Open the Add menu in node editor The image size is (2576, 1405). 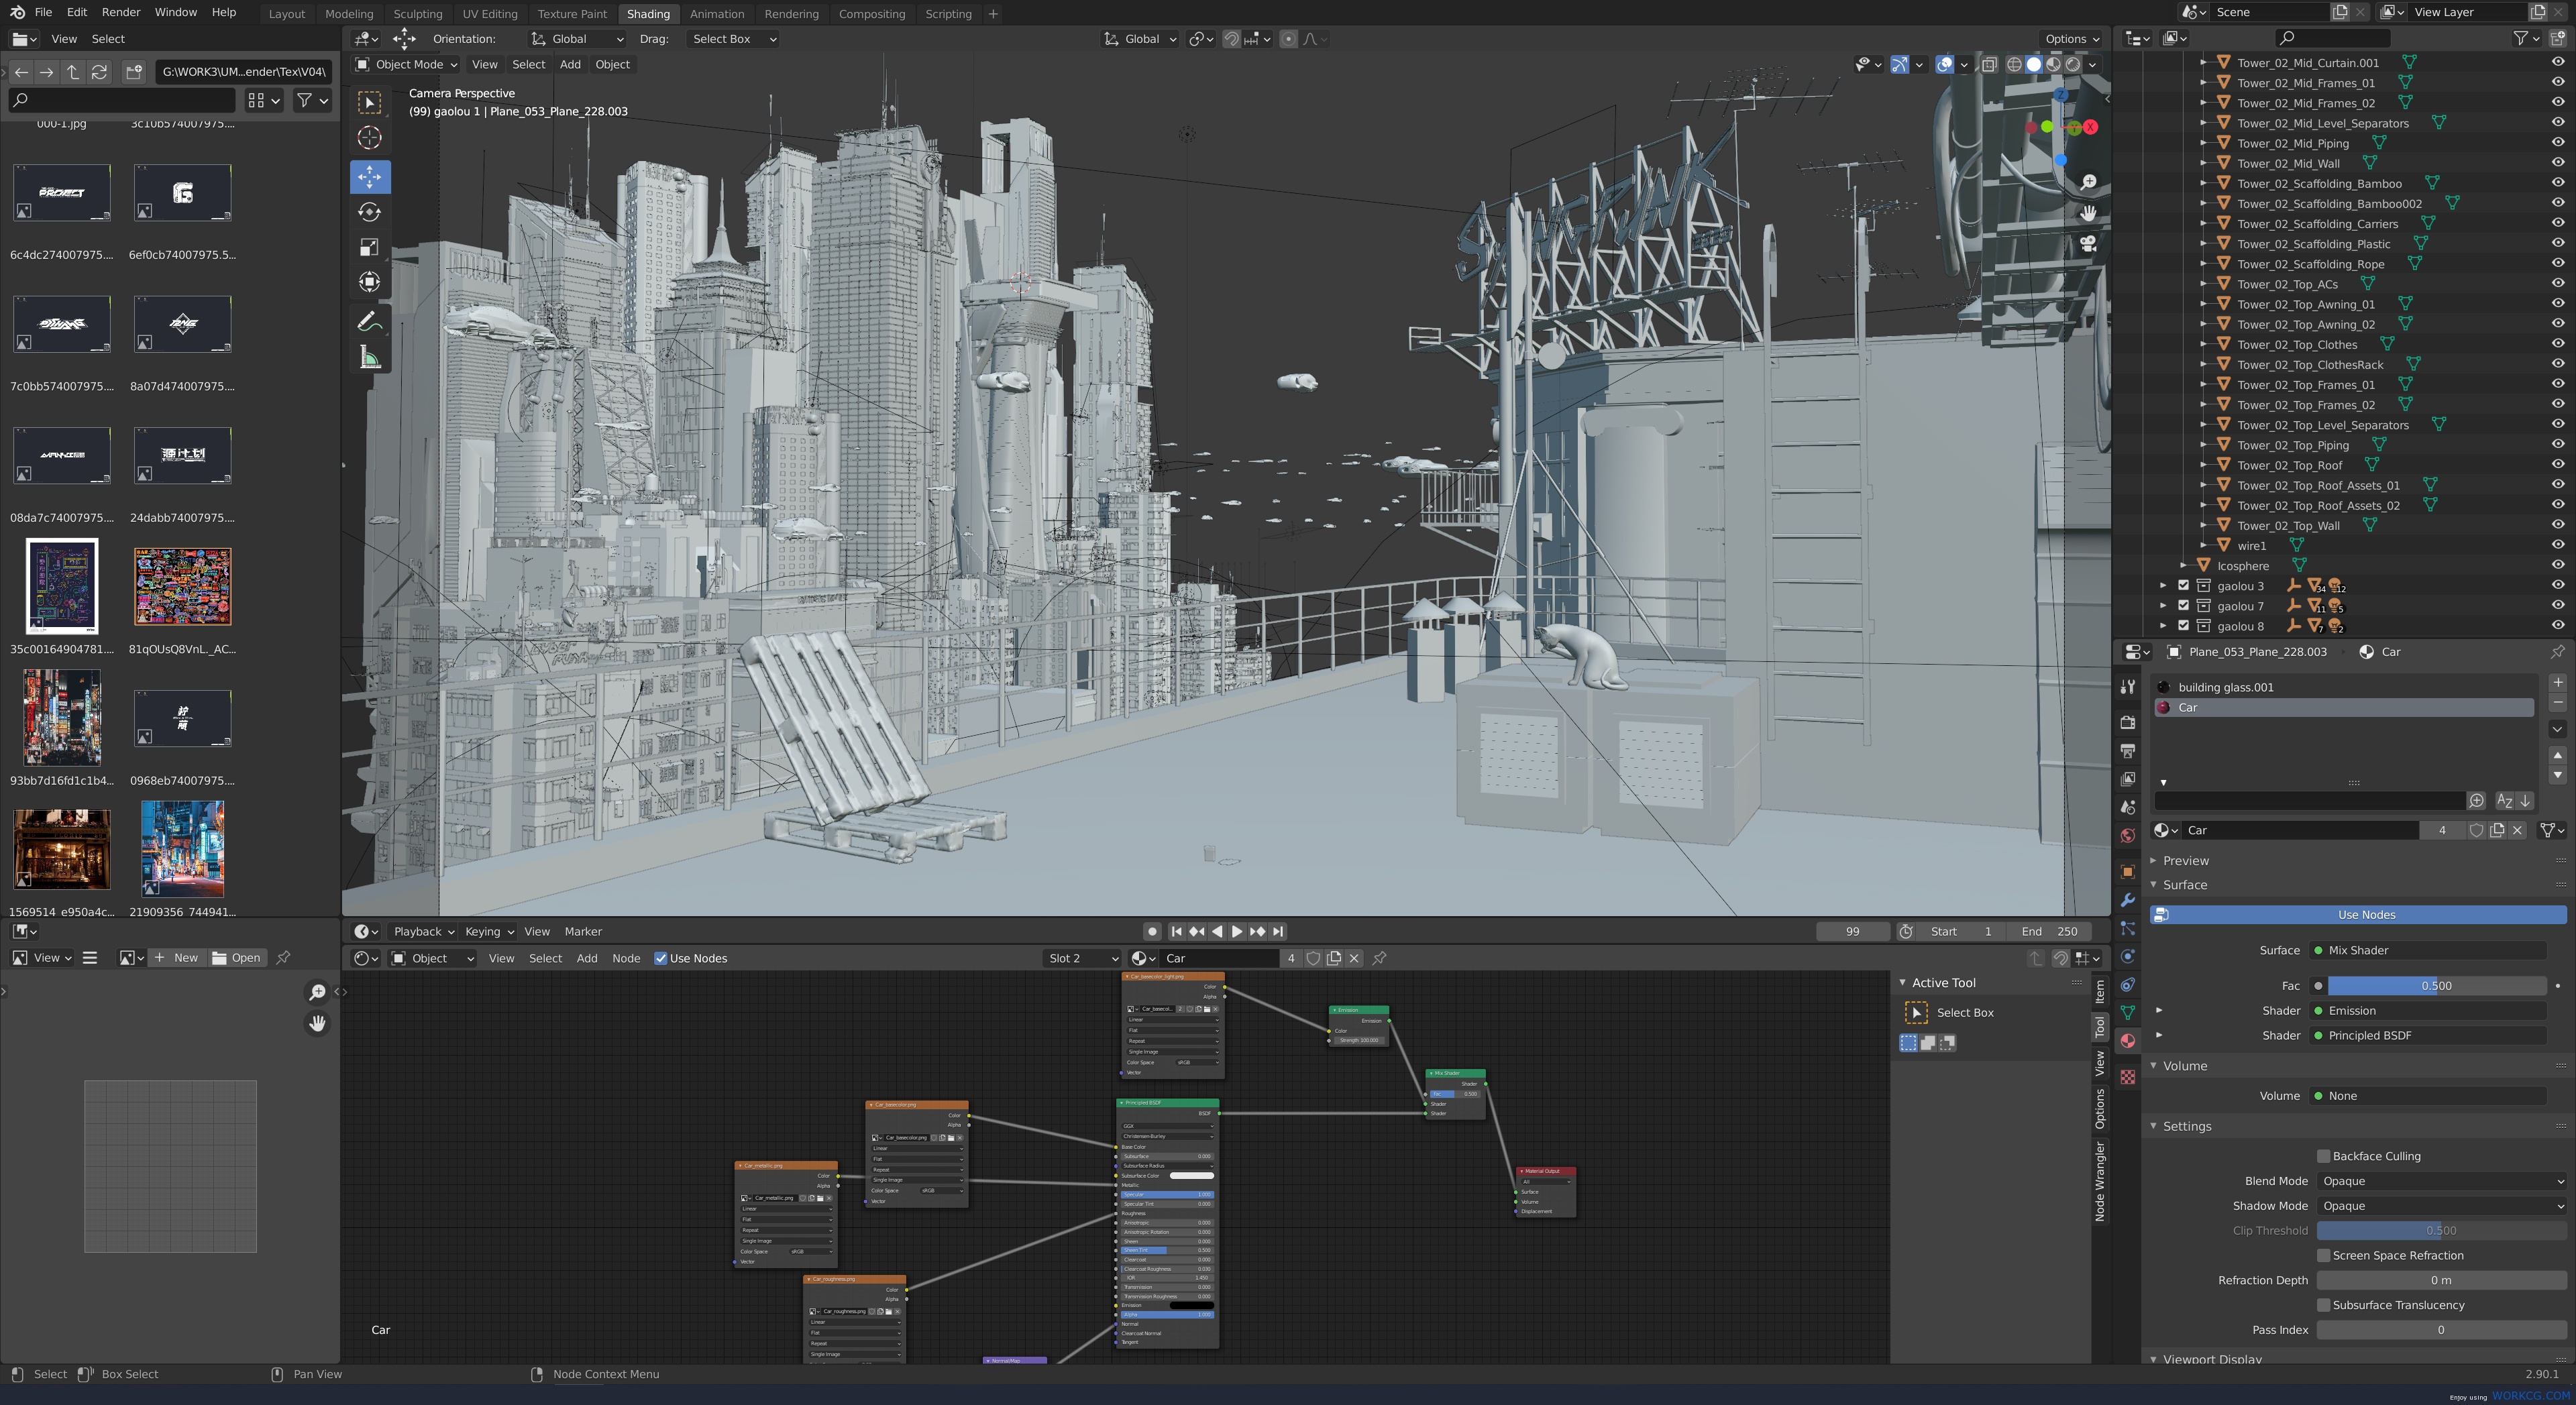587,958
